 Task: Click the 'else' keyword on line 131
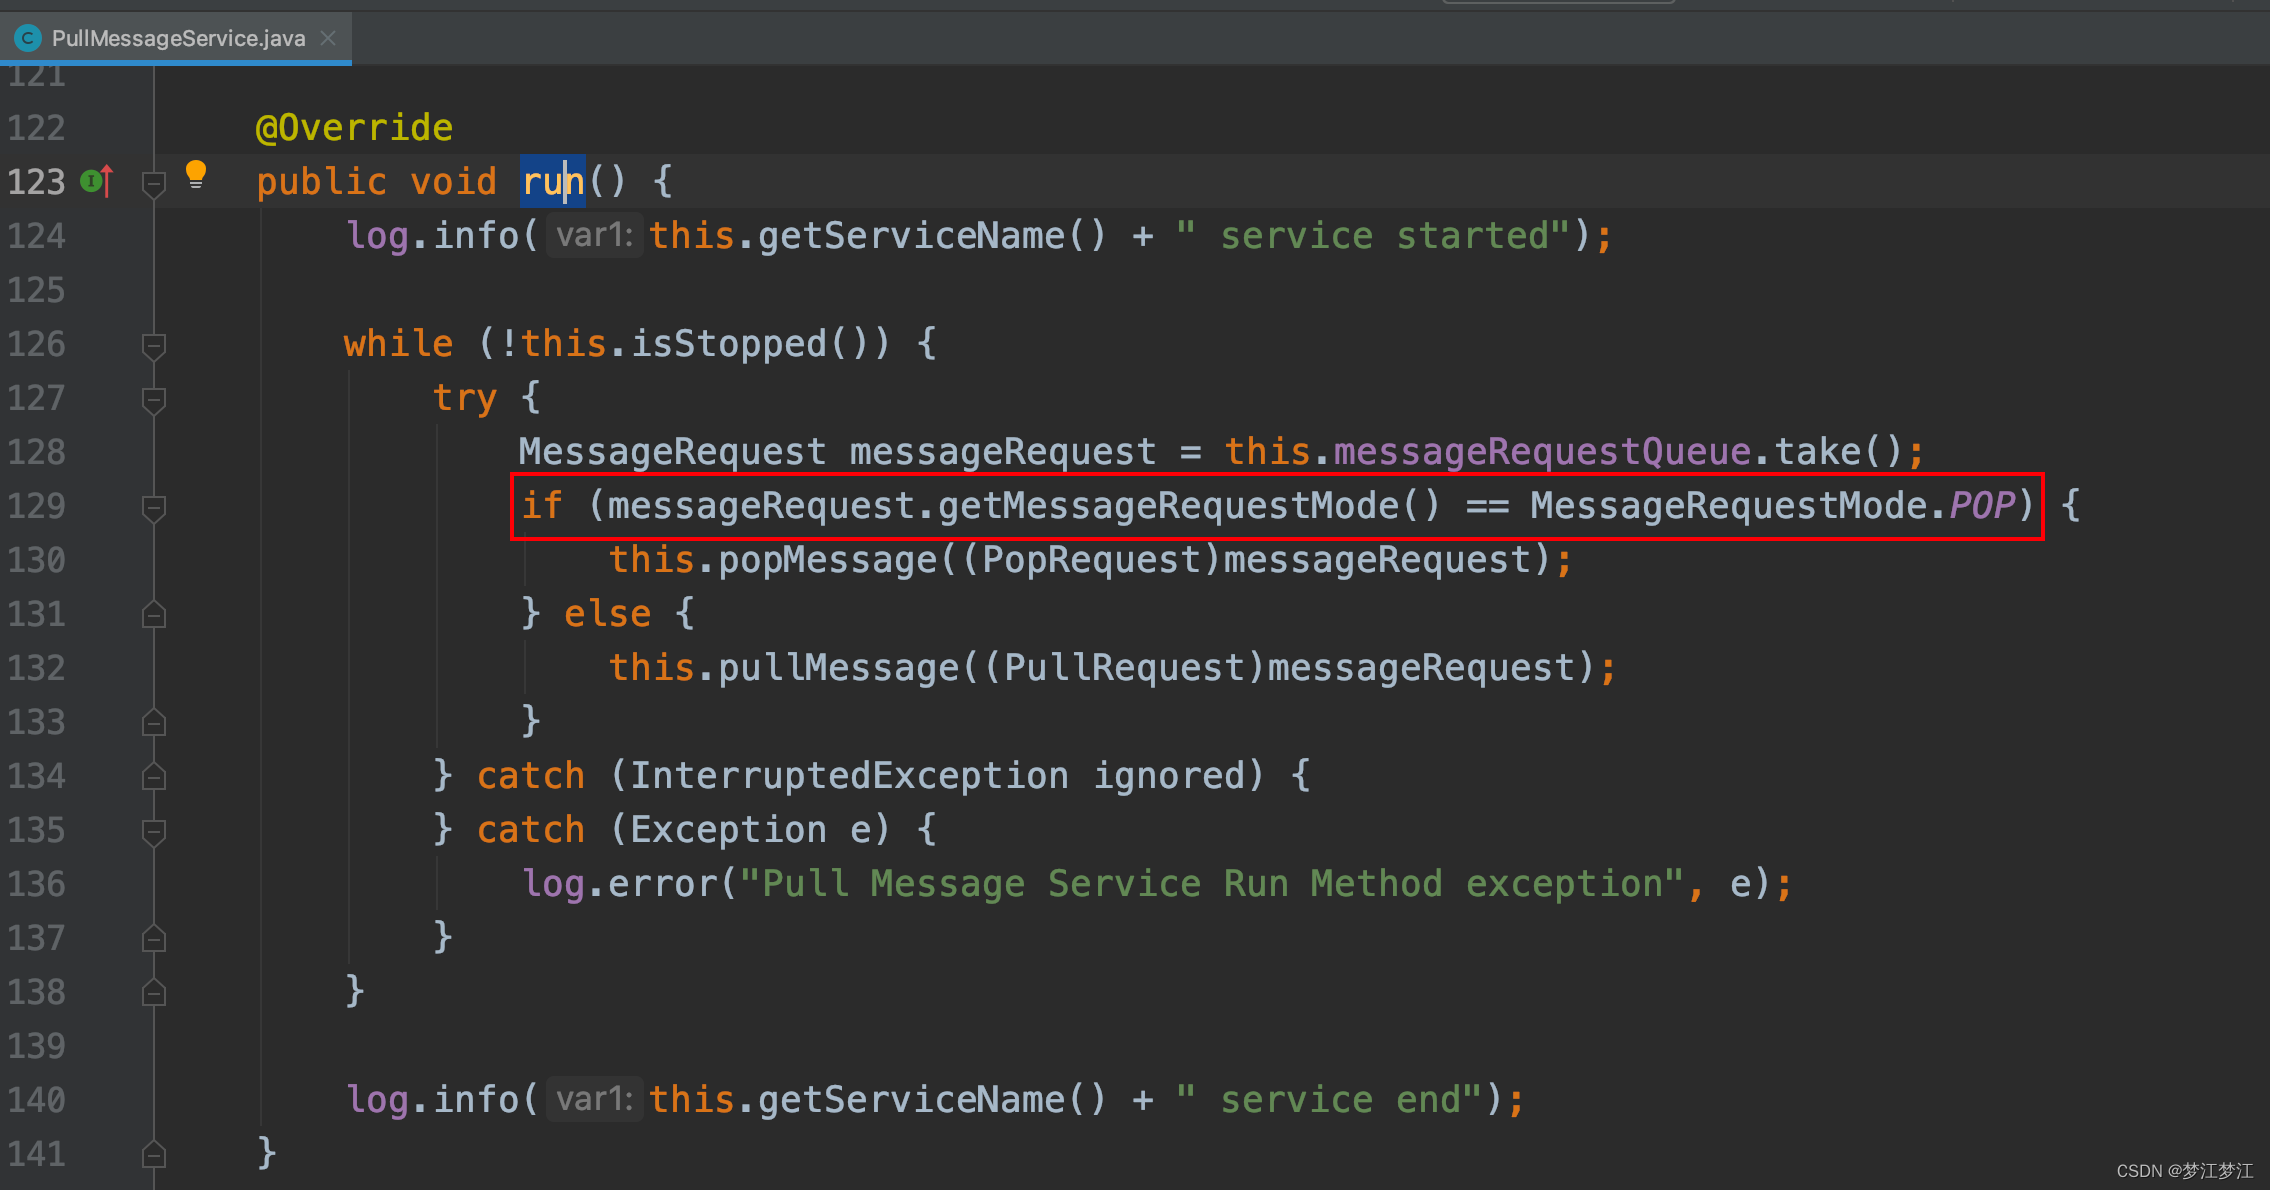coord(608,614)
